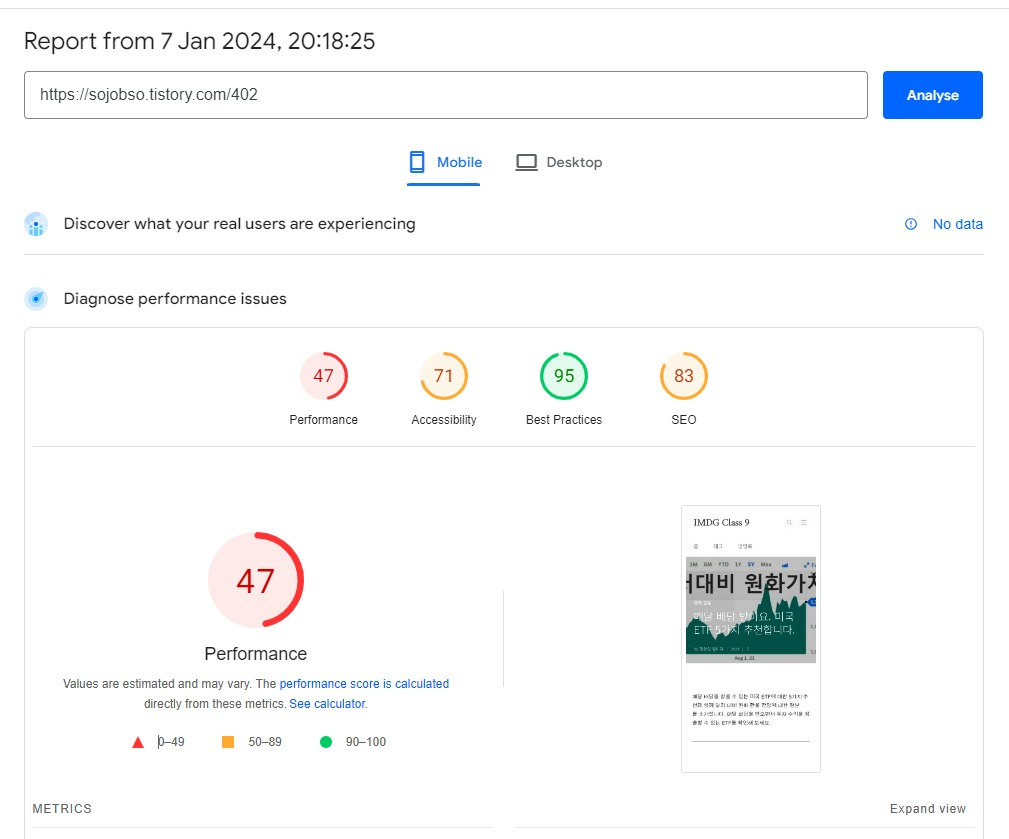Click the info icon beside No data
Image resolution: width=1009 pixels, height=839 pixels.
(x=911, y=224)
